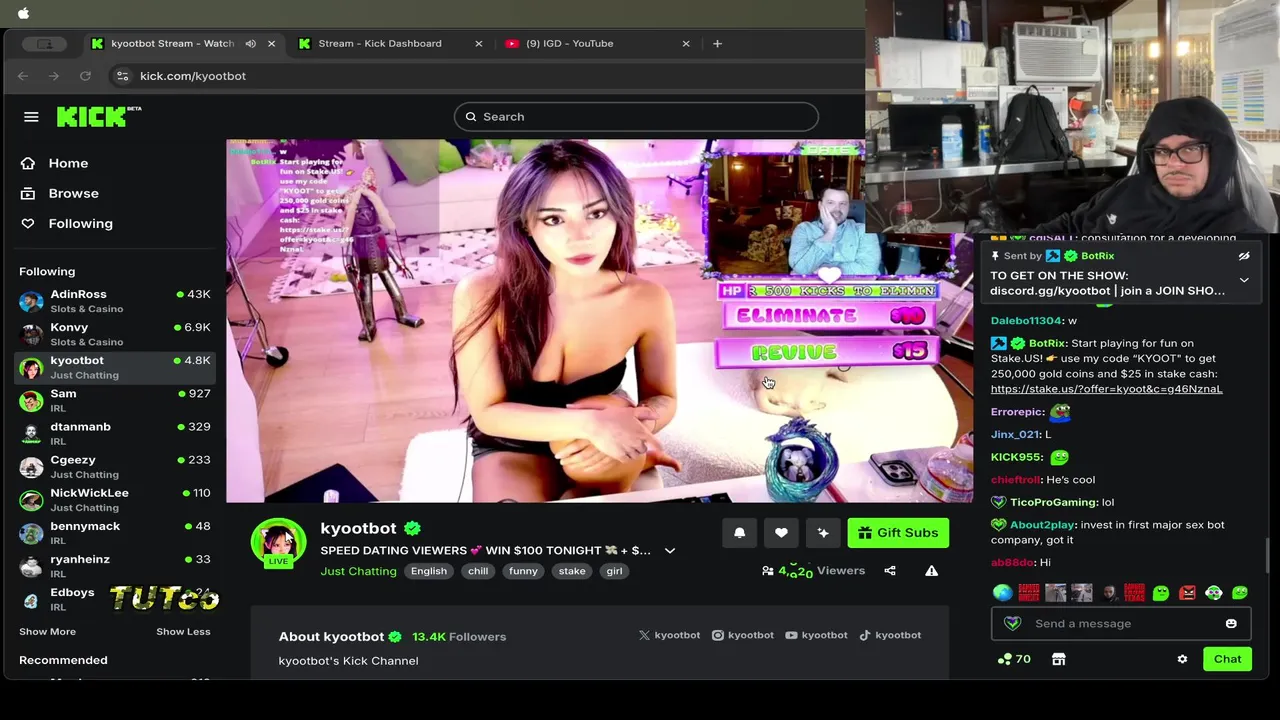This screenshot has width=1280, height=720.
Task: Open the chat shop storefront icon
Action: (1058, 659)
